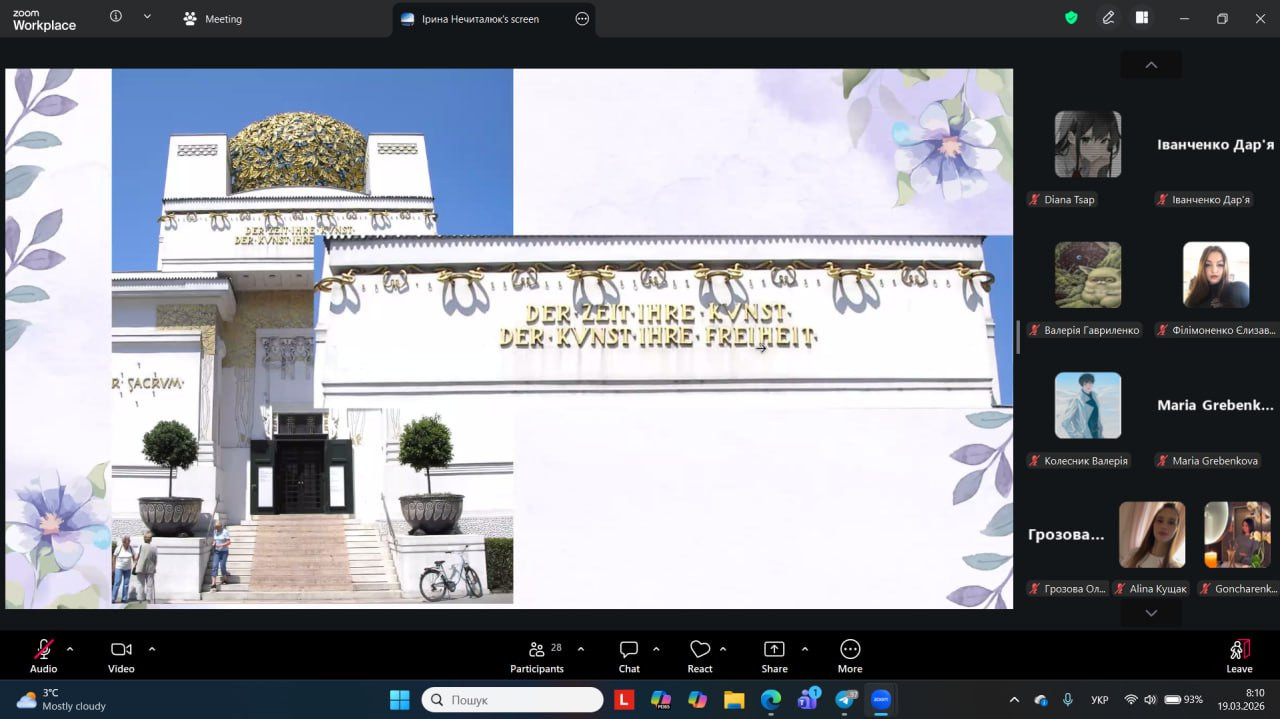Click the Zoom taskbar icon
Screen dimensions: 1280x719
coord(881,699)
